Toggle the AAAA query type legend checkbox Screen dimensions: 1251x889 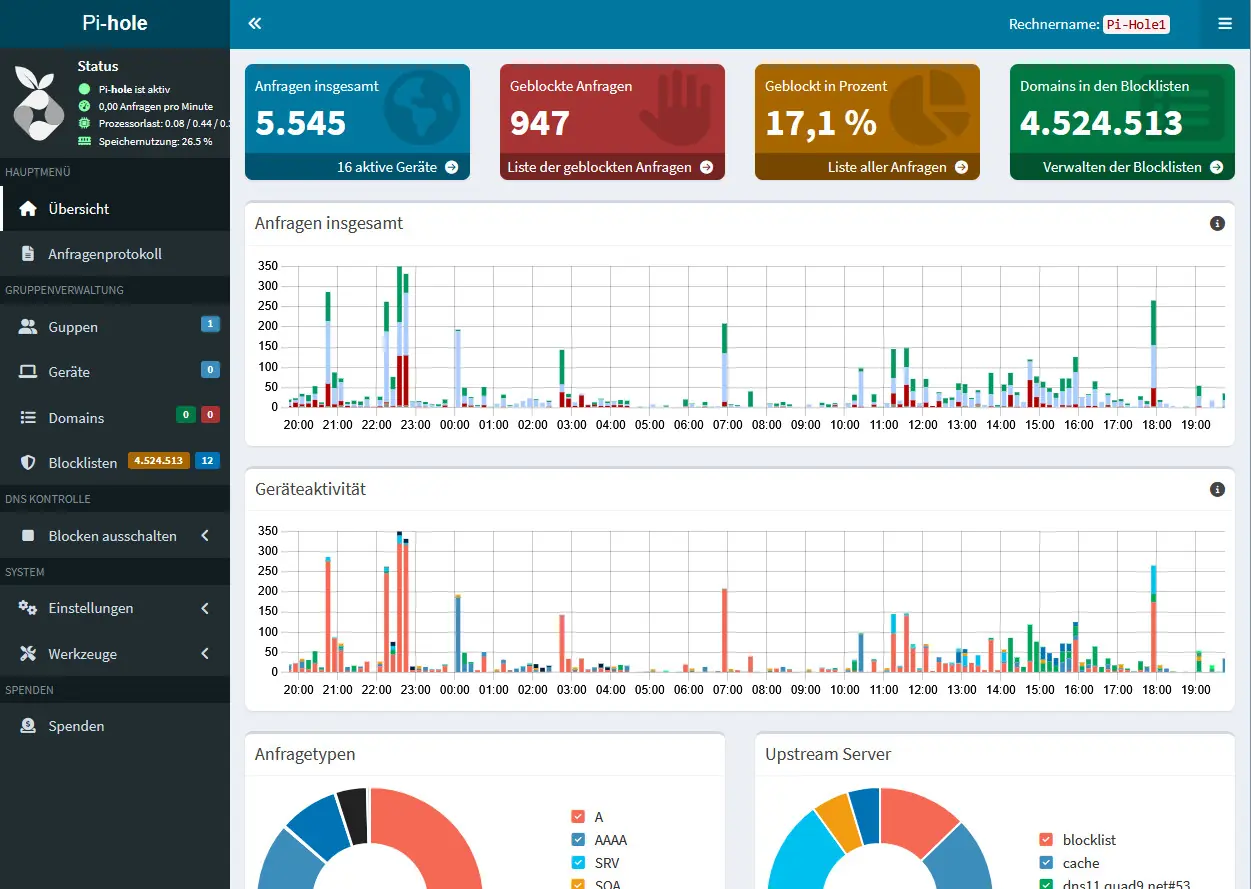(x=577, y=840)
